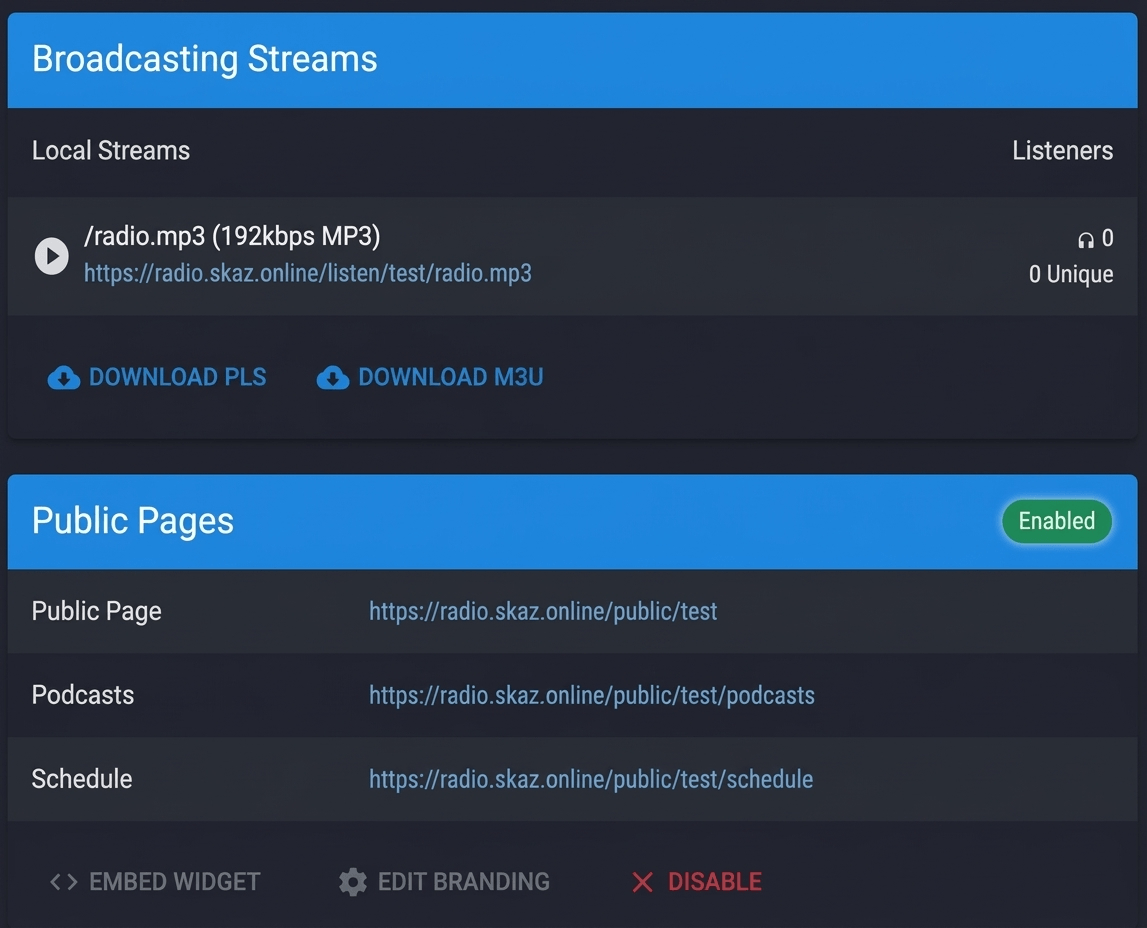Click the red X icon beside Disable
Screen dimensions: 1147x928
642,882
